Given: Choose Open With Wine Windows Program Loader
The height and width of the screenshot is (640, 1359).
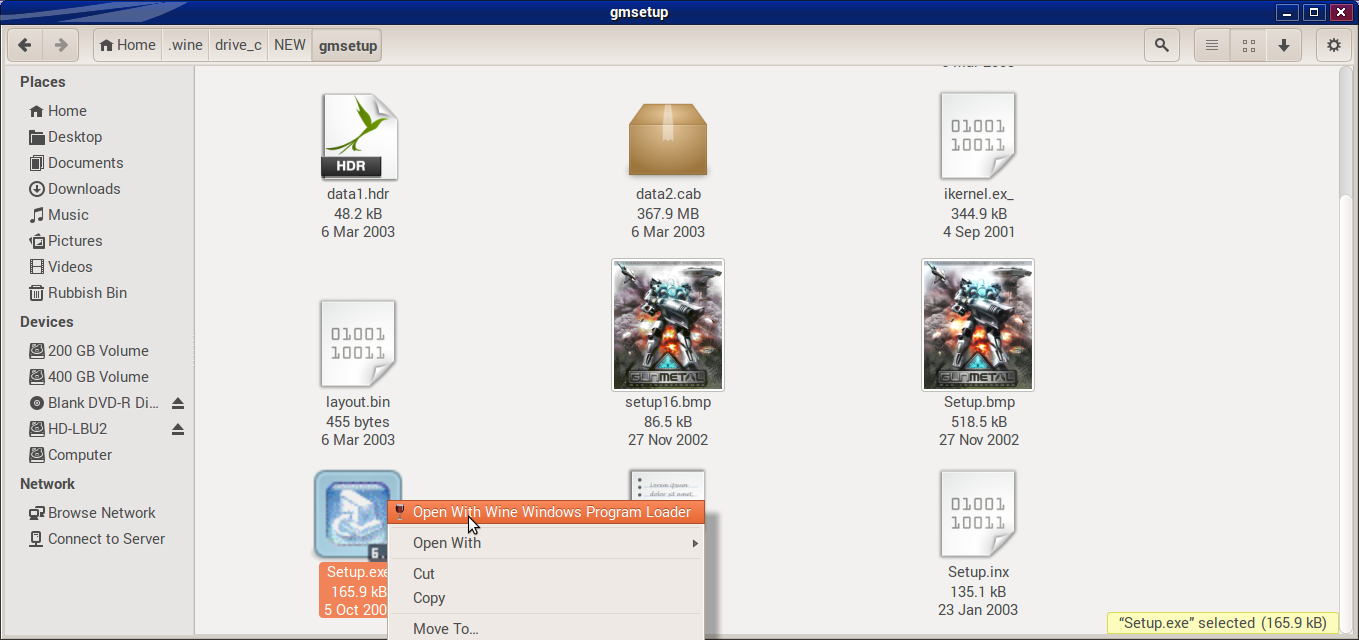Looking at the screenshot, I should coord(551,512).
